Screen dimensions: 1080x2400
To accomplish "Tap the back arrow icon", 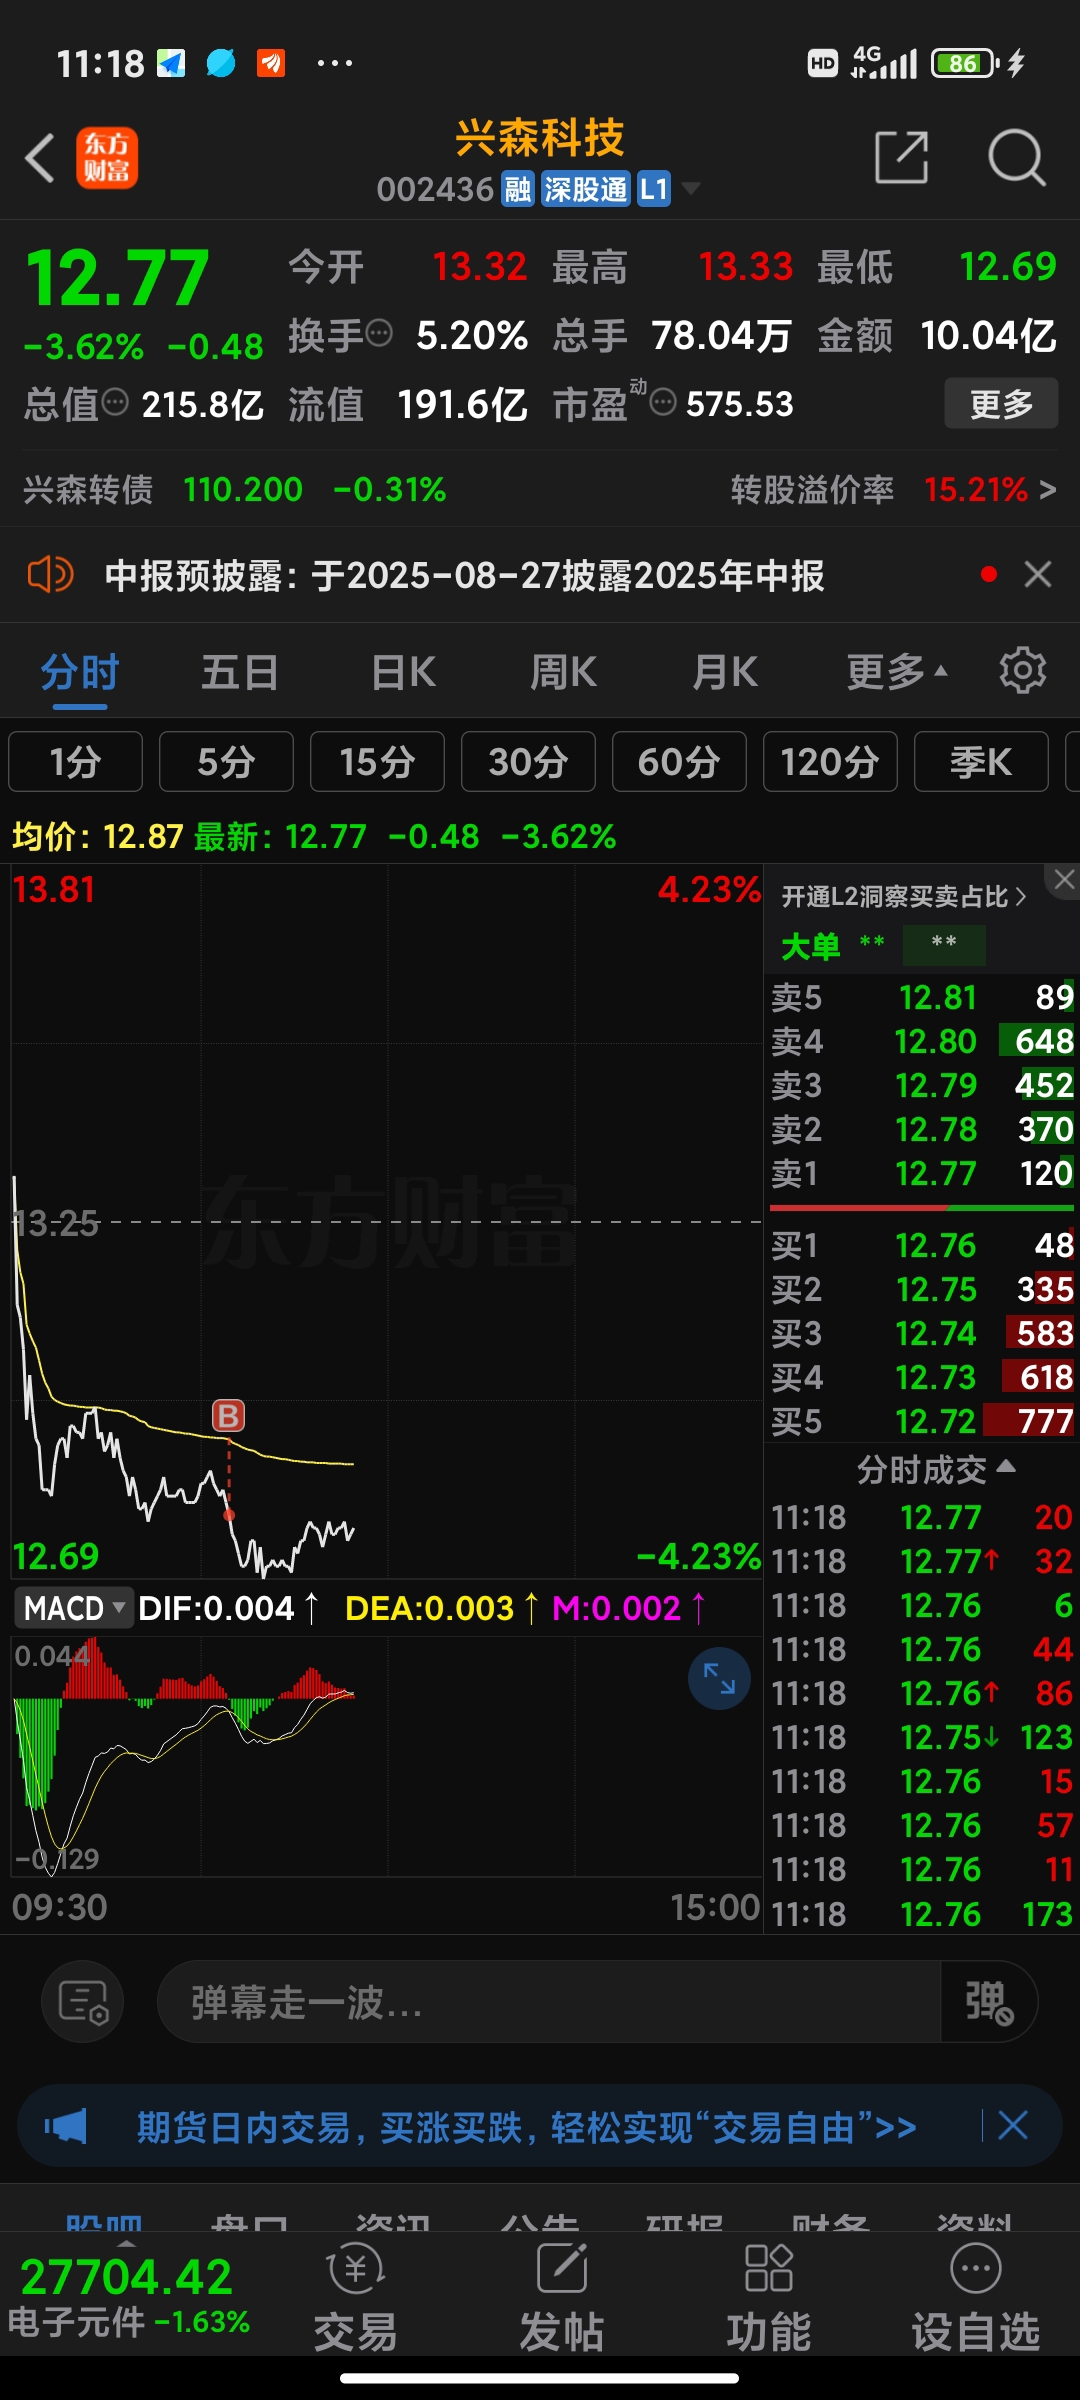I will tap(40, 158).
